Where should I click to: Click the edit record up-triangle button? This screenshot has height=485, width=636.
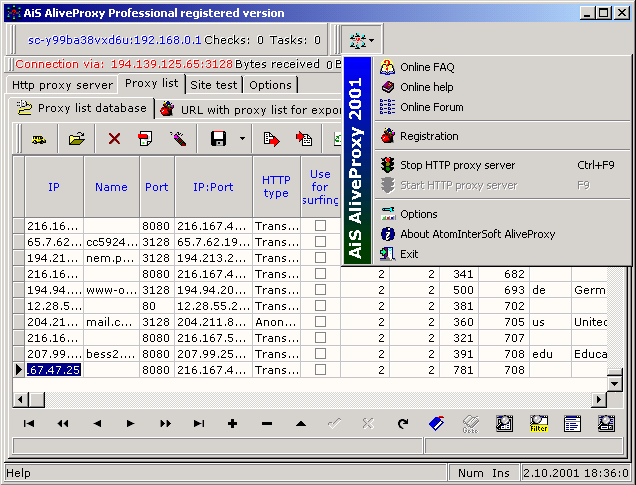pos(301,424)
